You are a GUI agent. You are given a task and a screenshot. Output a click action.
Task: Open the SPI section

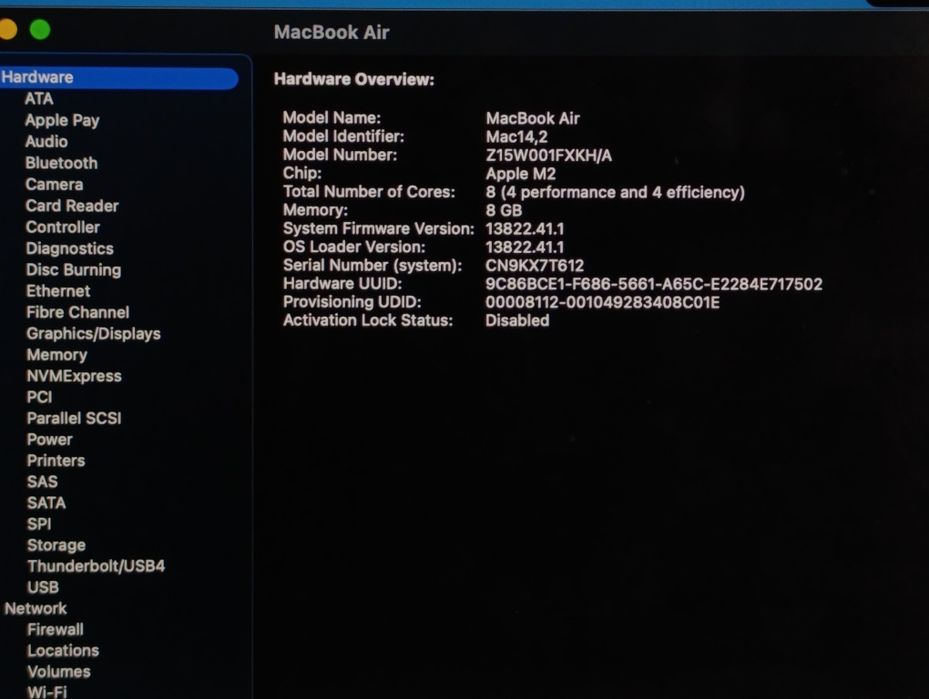(x=39, y=524)
